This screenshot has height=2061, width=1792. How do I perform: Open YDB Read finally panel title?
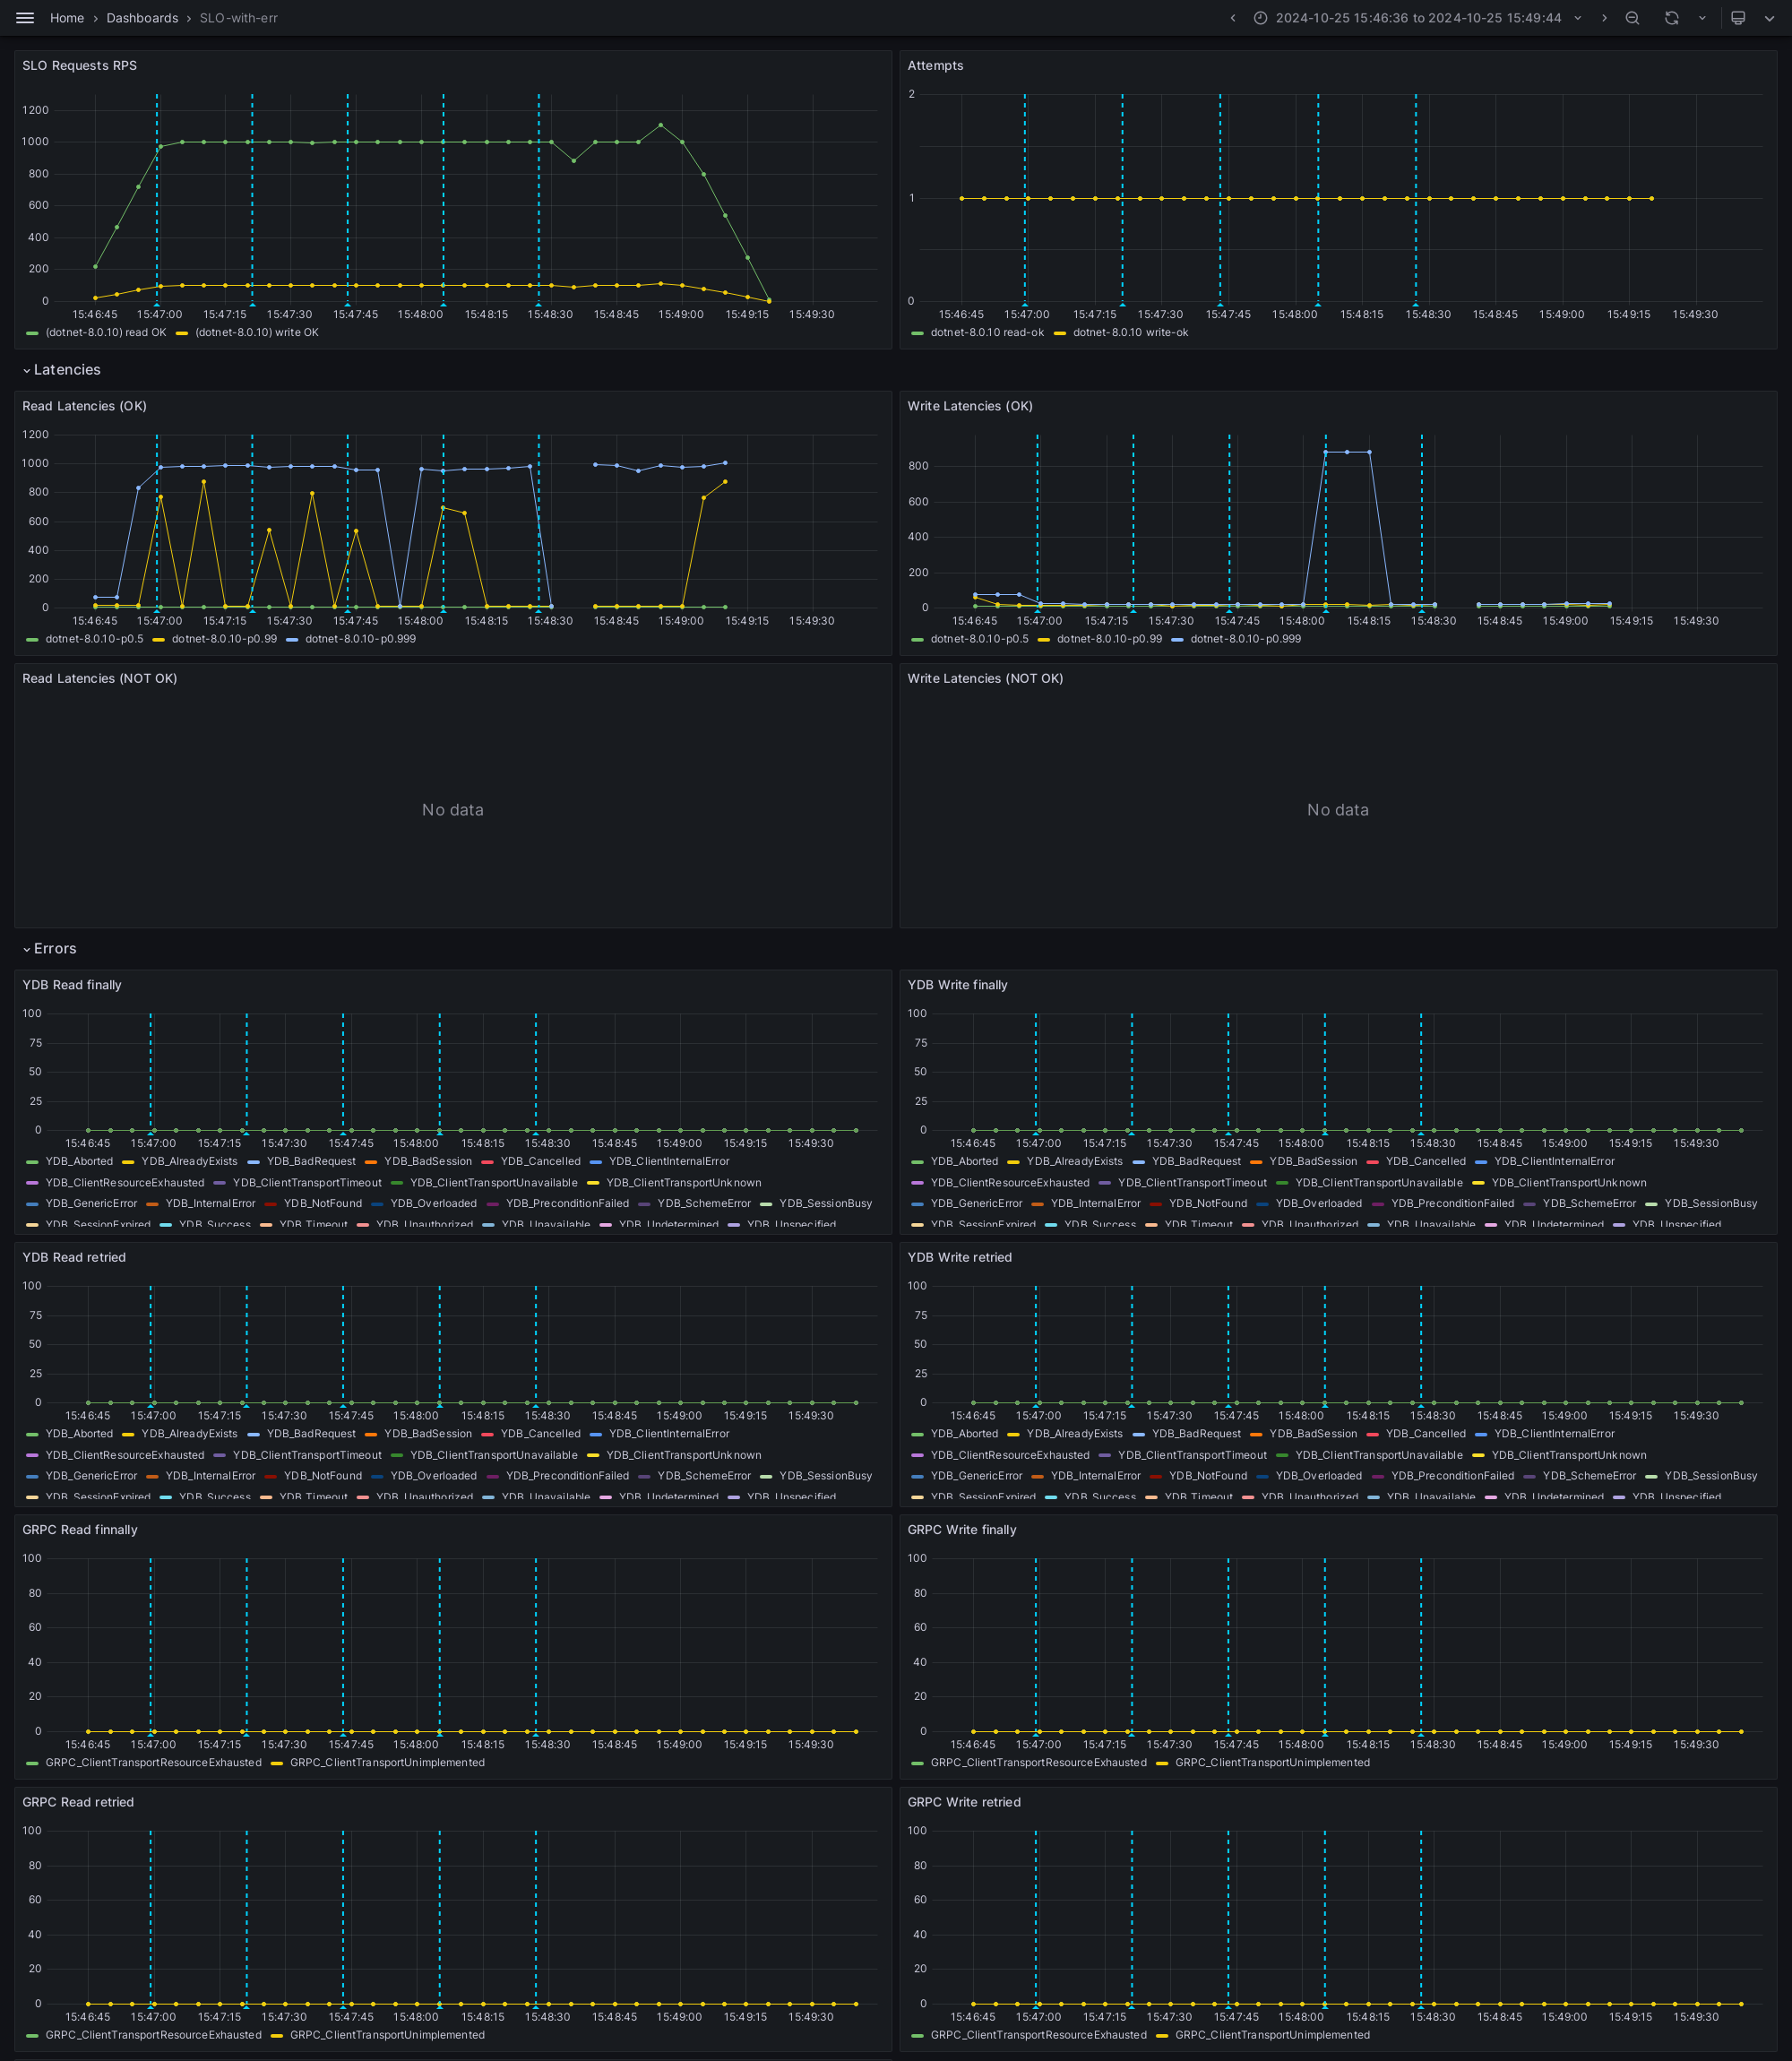72,985
